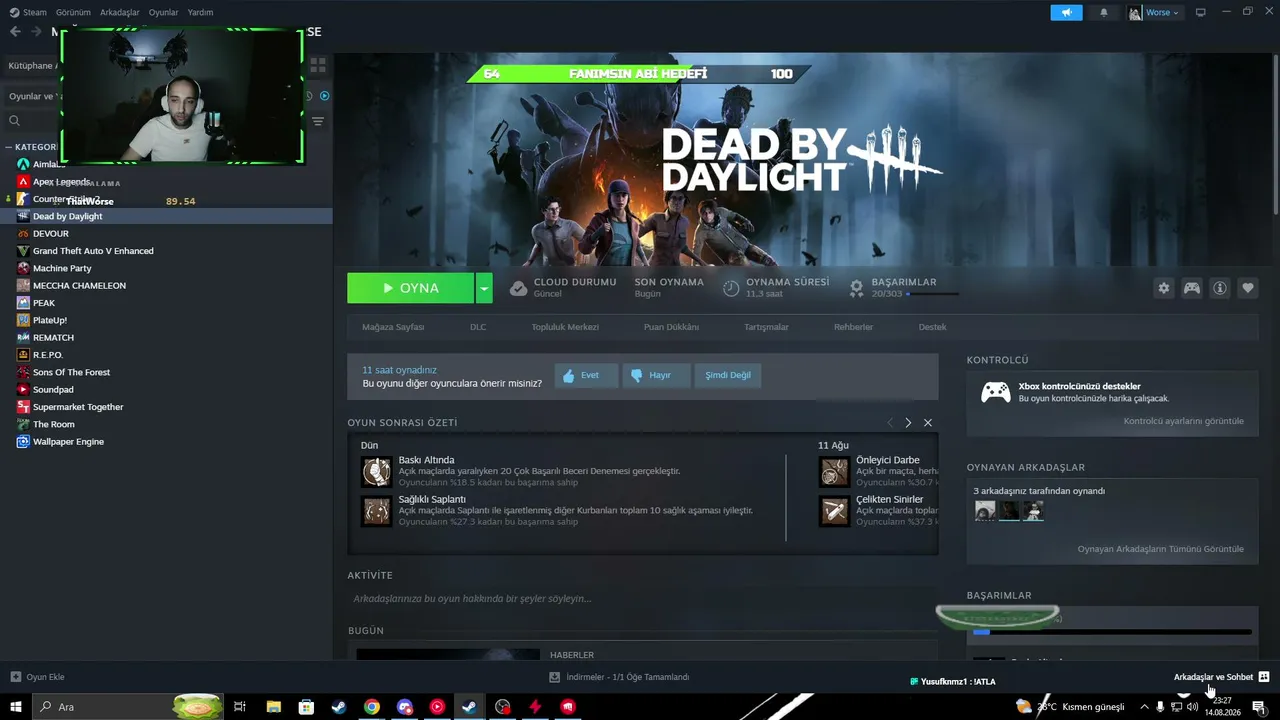Image resolution: width=1280 pixels, height=720 pixels.
Task: Open game settings gear icon
Action: click(1164, 288)
